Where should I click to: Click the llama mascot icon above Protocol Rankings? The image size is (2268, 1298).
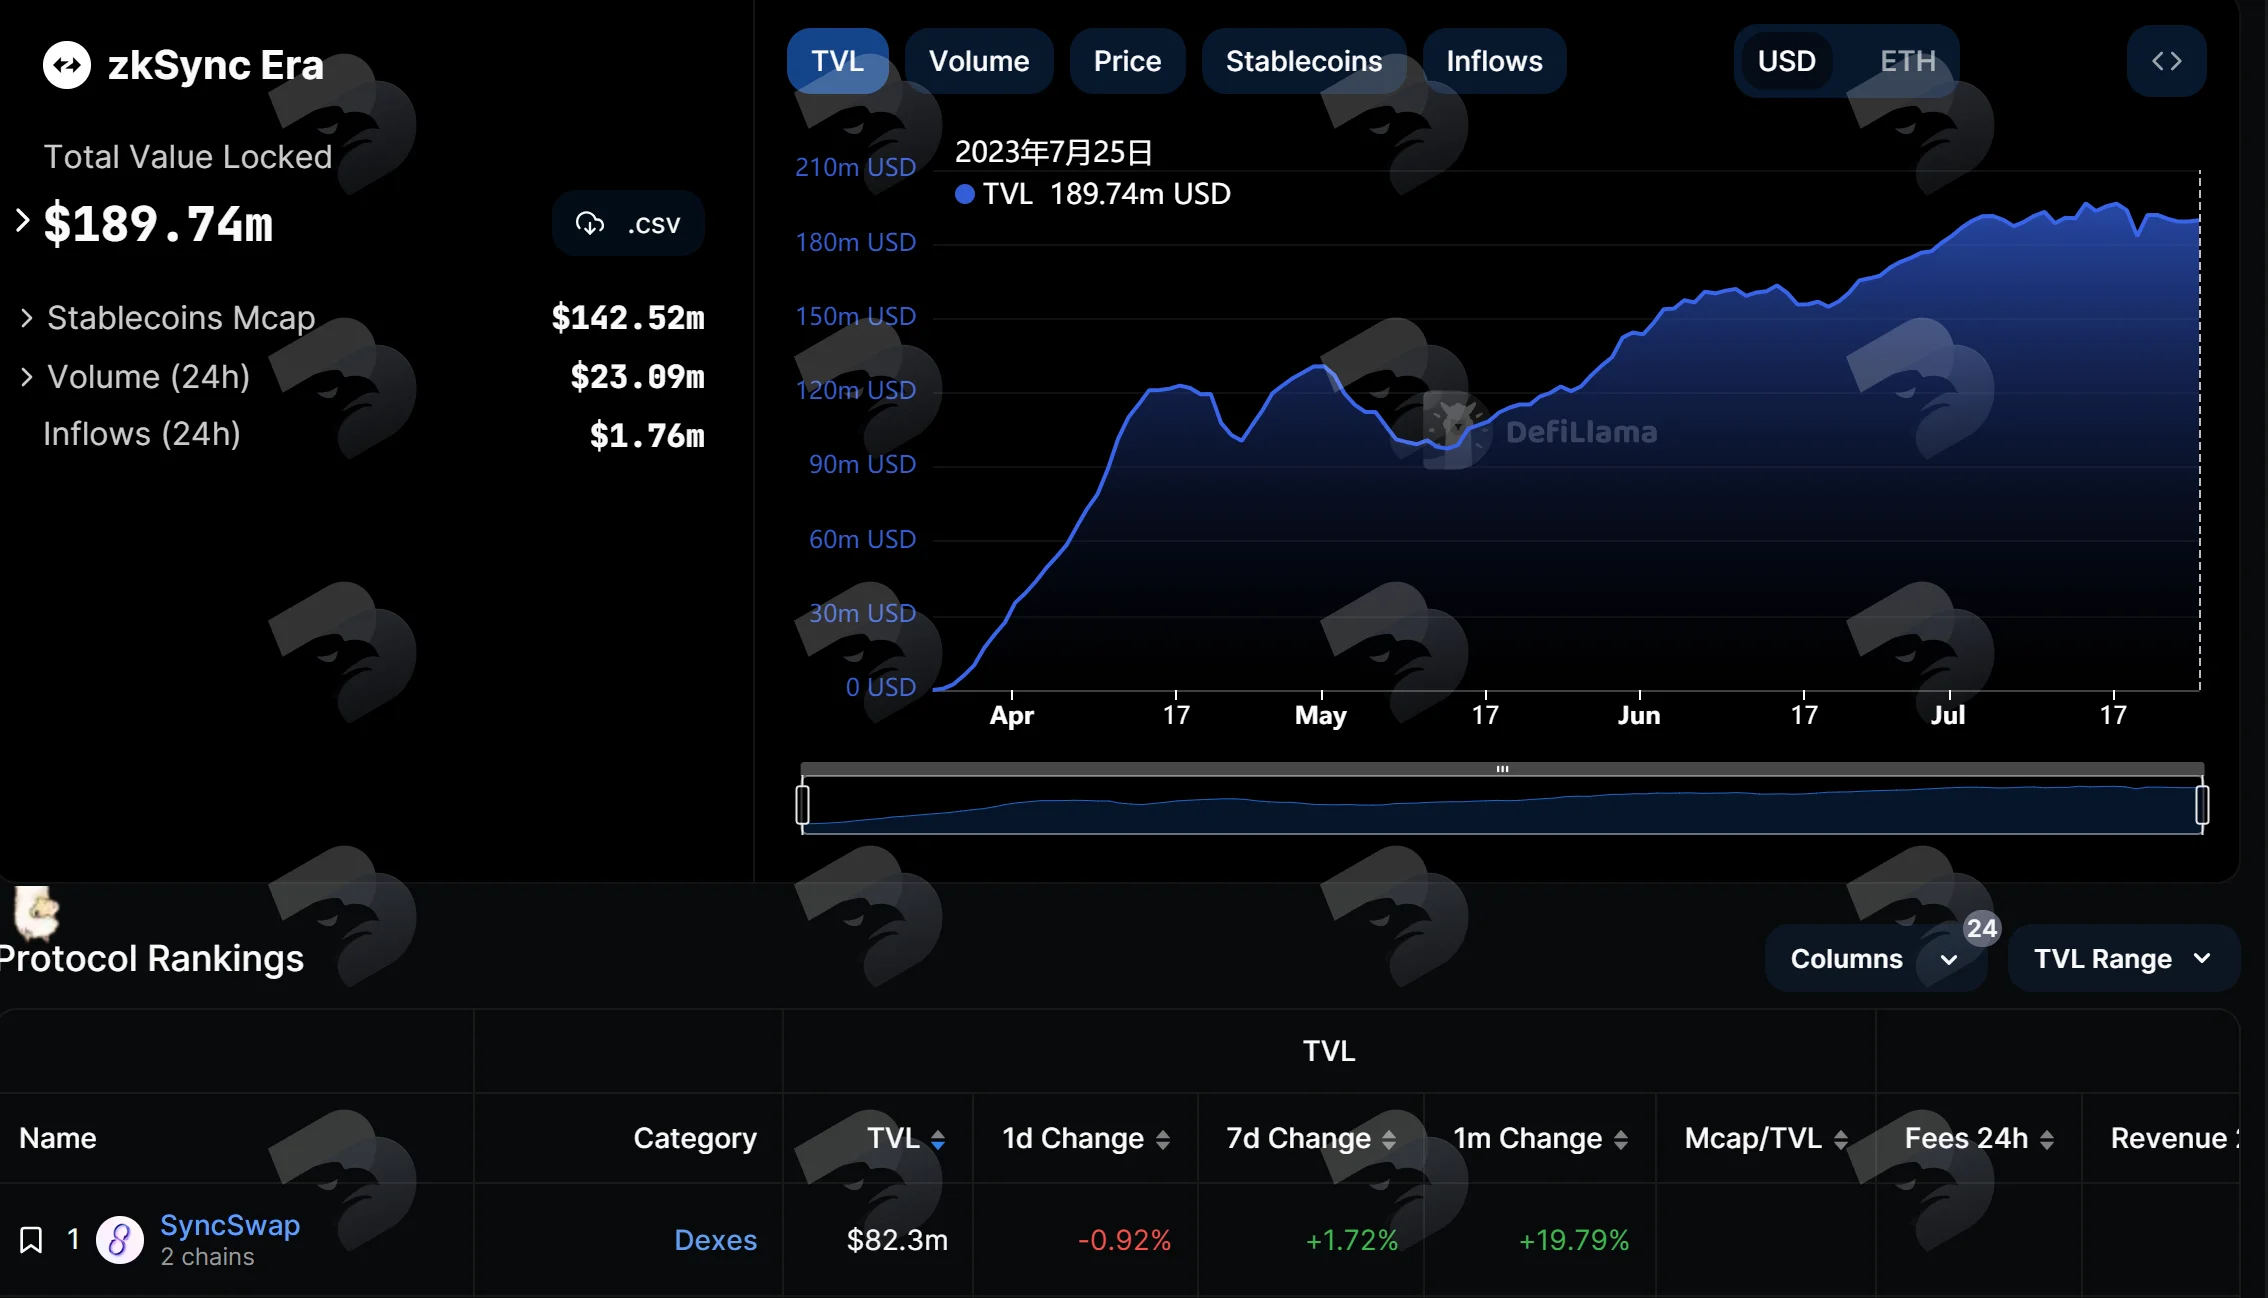click(x=36, y=912)
